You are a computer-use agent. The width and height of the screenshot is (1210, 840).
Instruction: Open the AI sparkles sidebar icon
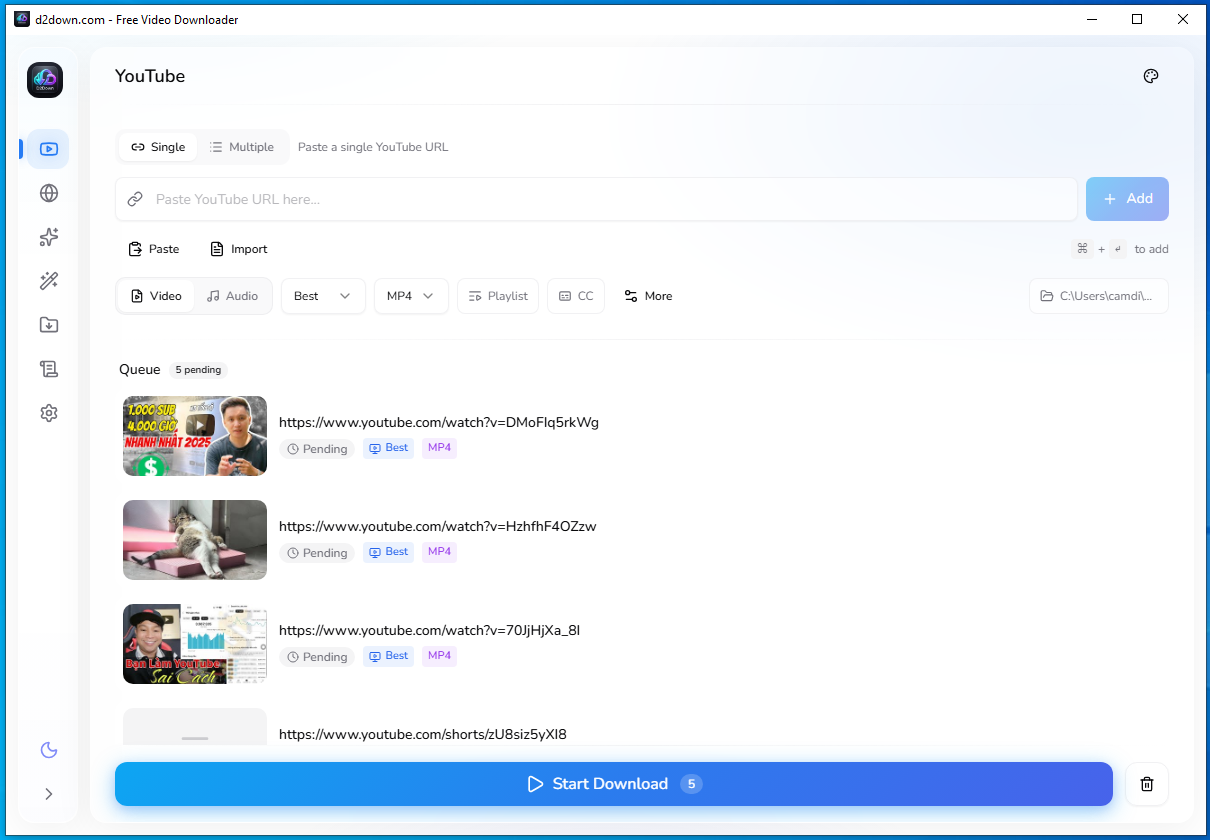pyautogui.click(x=48, y=237)
